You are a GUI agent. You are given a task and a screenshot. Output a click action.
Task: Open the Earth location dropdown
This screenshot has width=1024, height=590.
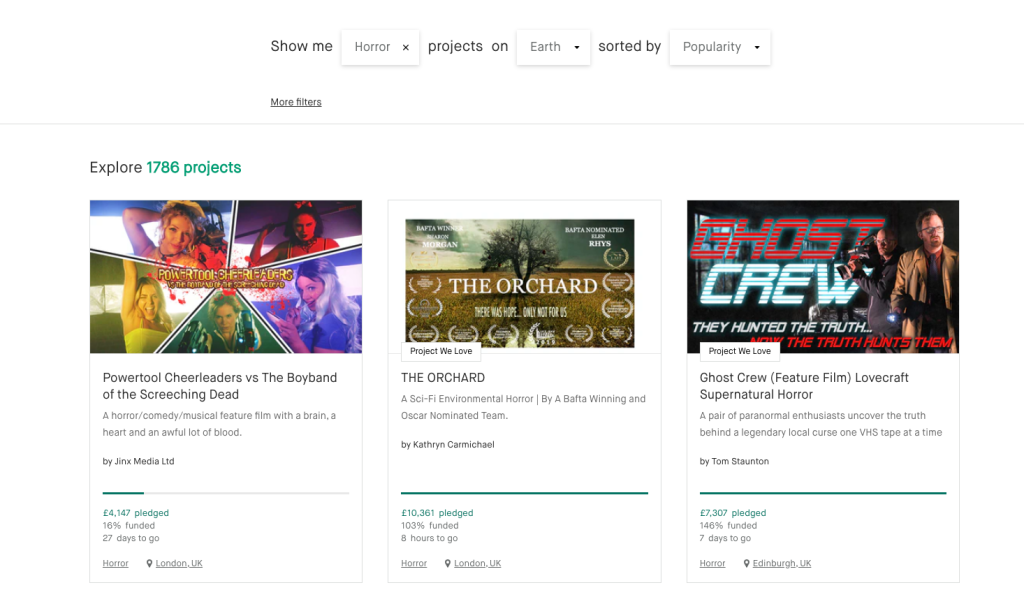click(x=553, y=47)
